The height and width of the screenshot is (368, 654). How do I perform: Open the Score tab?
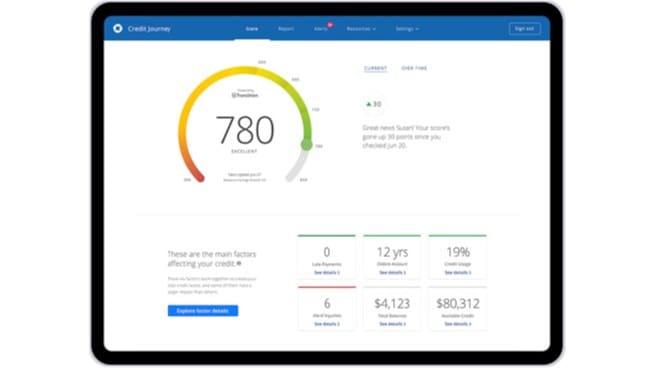click(252, 29)
